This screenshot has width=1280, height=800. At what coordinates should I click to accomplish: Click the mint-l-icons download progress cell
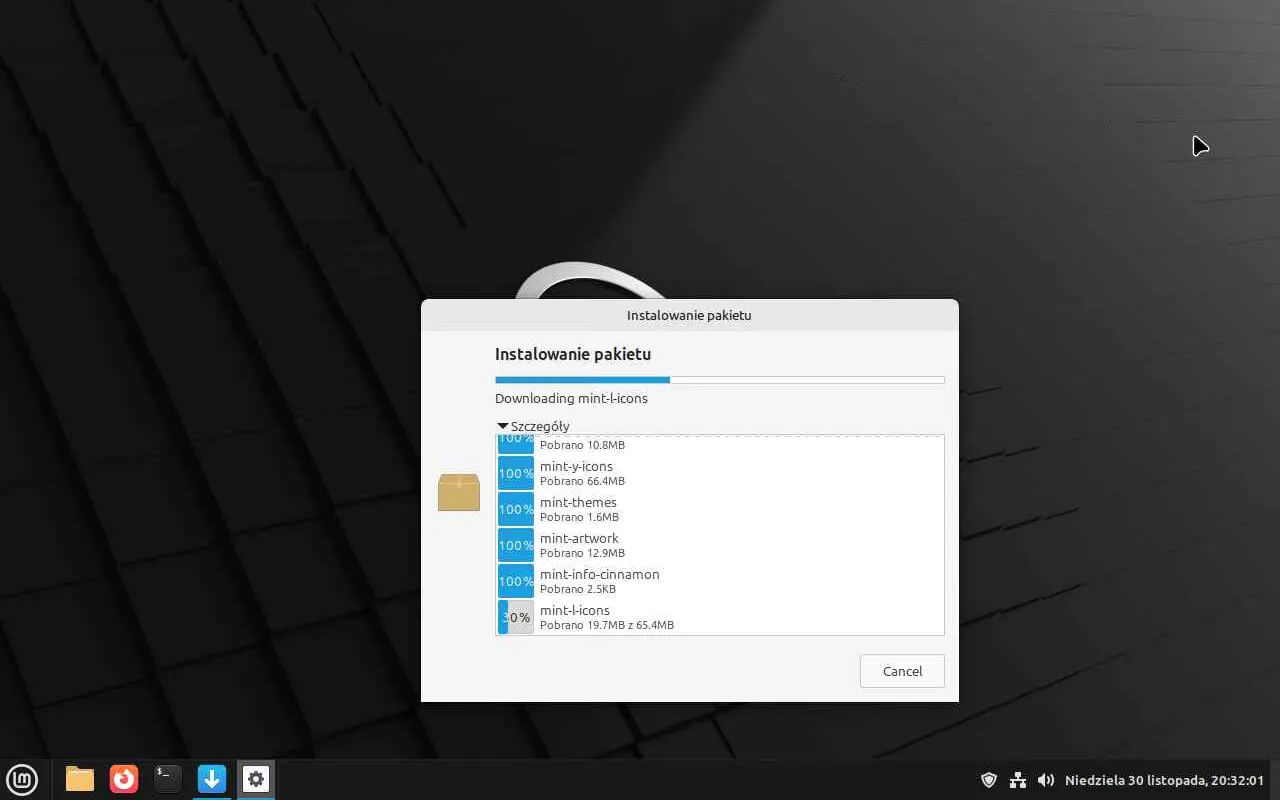[x=516, y=617]
